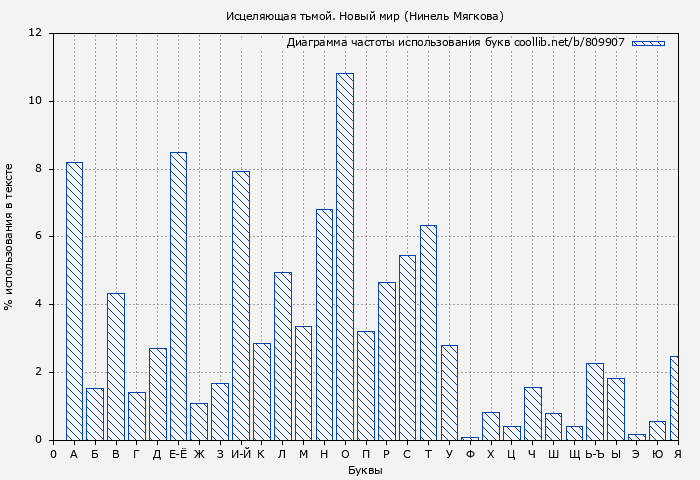Select the bar for letter Л
700x480 pixels.
point(282,356)
